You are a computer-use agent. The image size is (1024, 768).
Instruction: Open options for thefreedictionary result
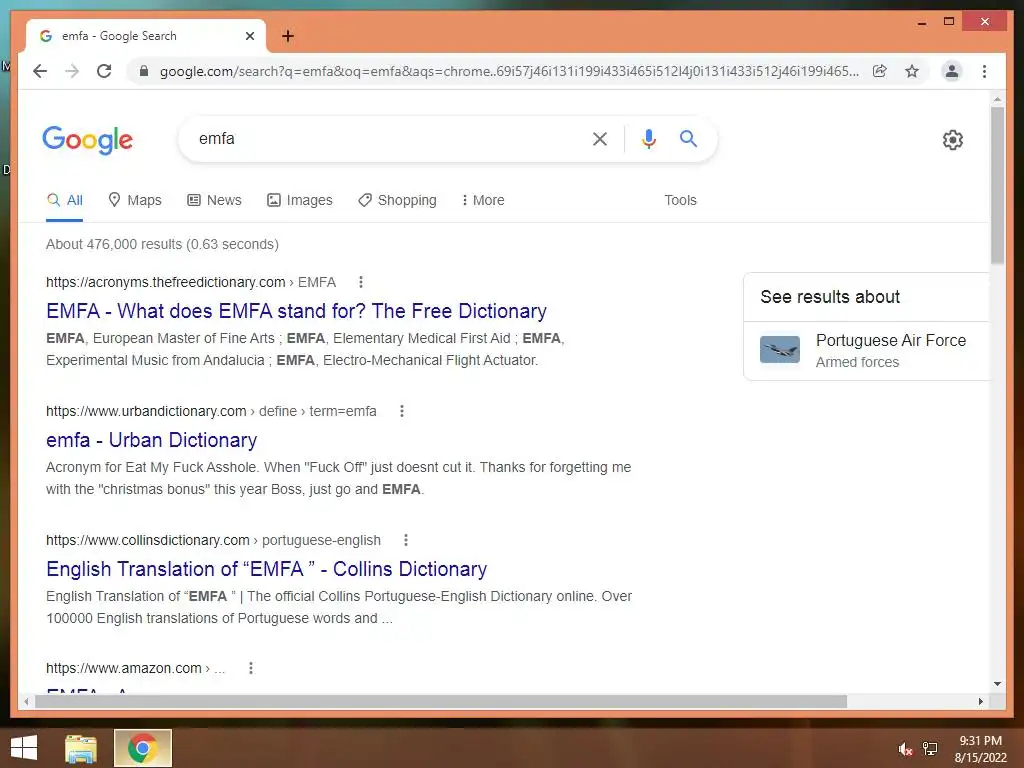360,282
